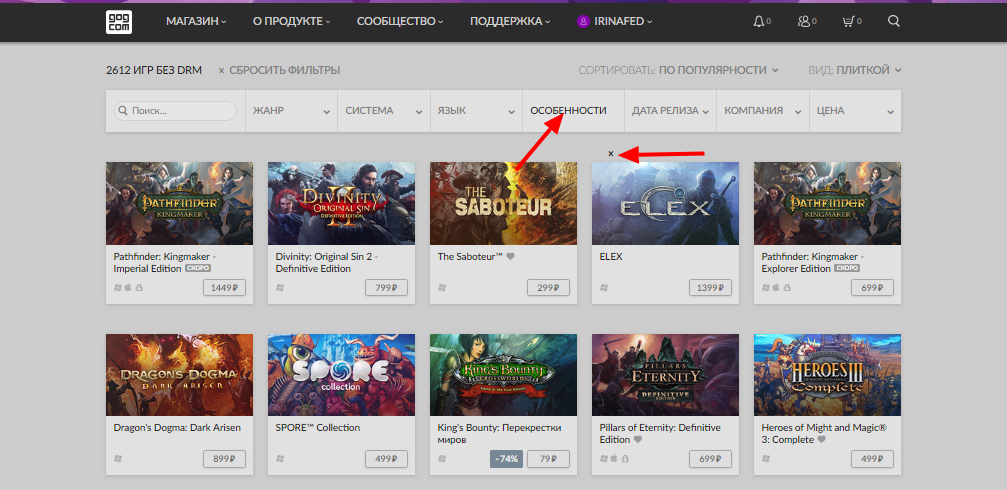The image size is (1007, 490).
Task: Click 1449₽ price button for Pathfinder Imperial
Action: 225,288
